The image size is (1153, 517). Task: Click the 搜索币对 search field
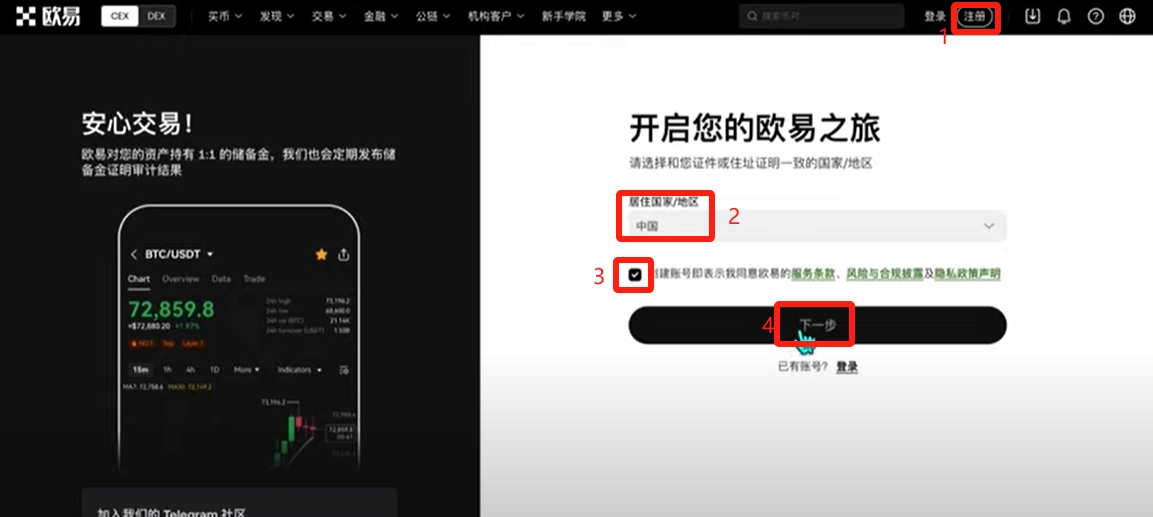(x=821, y=16)
